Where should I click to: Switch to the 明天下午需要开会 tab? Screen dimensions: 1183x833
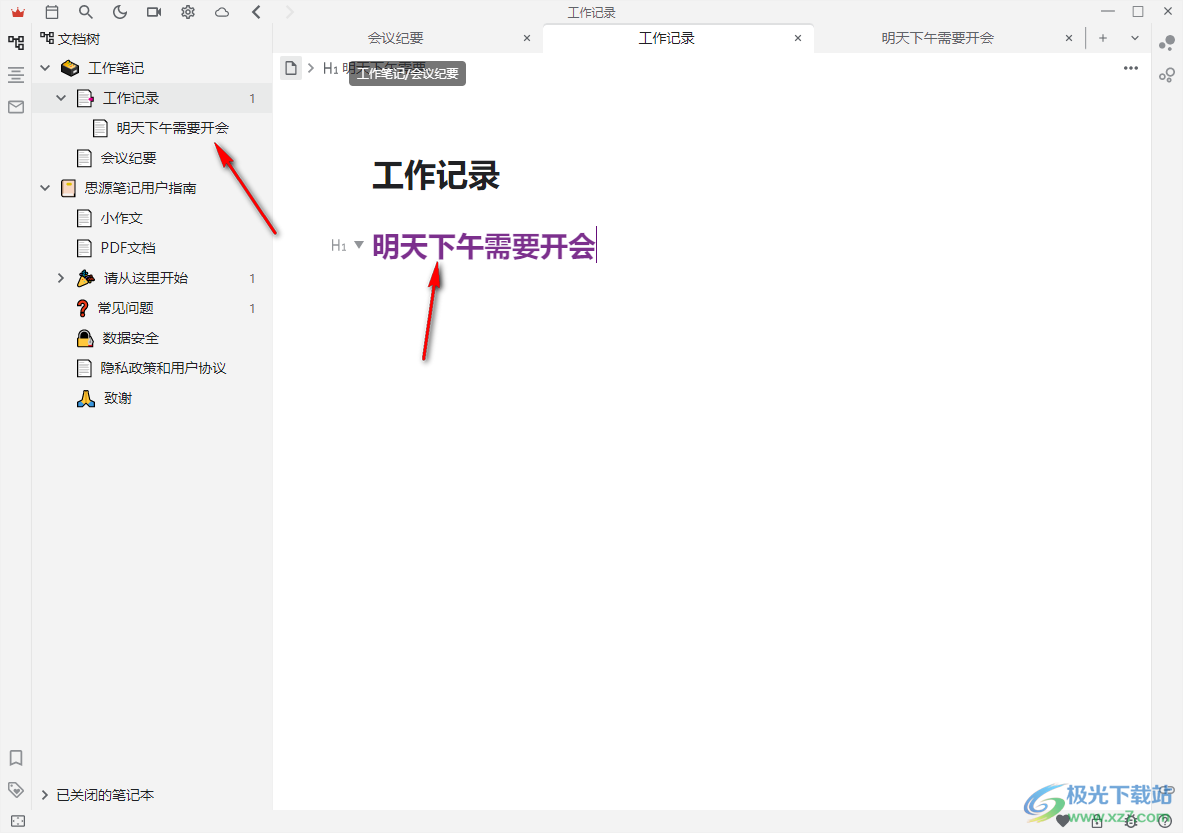937,38
